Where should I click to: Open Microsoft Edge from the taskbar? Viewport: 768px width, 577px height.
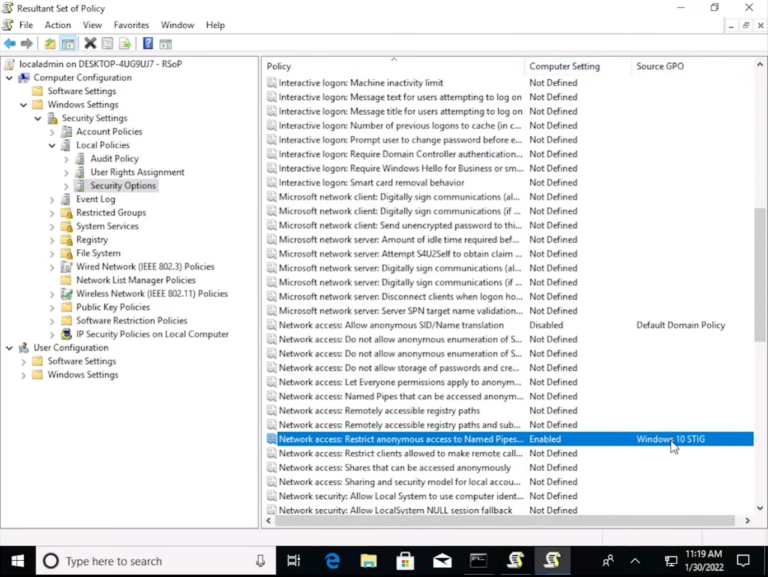(332, 560)
